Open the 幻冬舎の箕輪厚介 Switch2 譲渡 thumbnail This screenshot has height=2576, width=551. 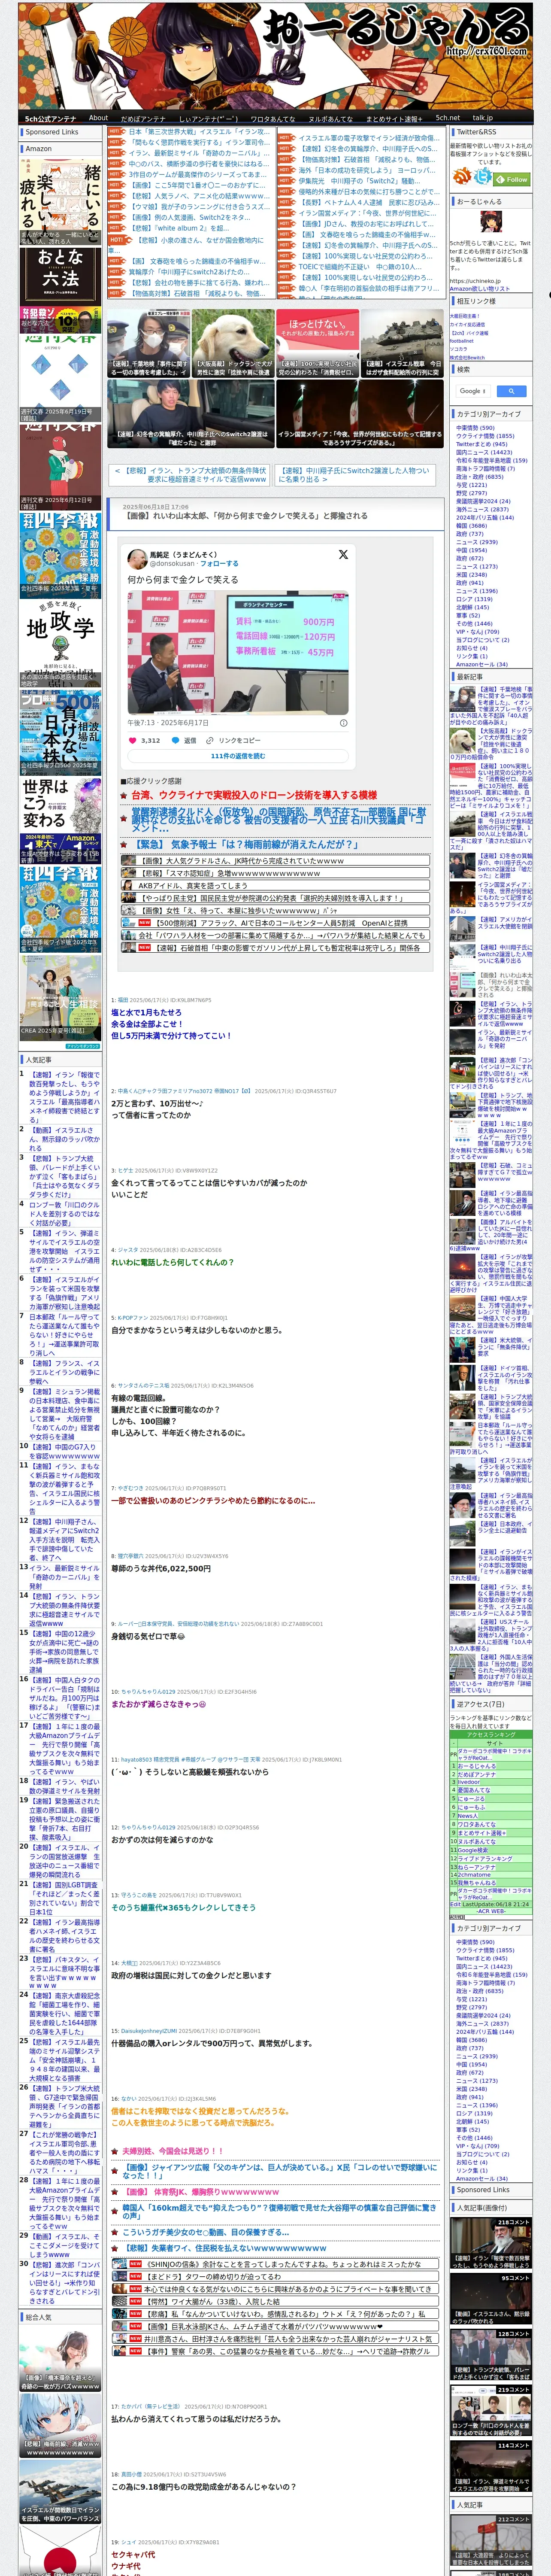(190, 414)
